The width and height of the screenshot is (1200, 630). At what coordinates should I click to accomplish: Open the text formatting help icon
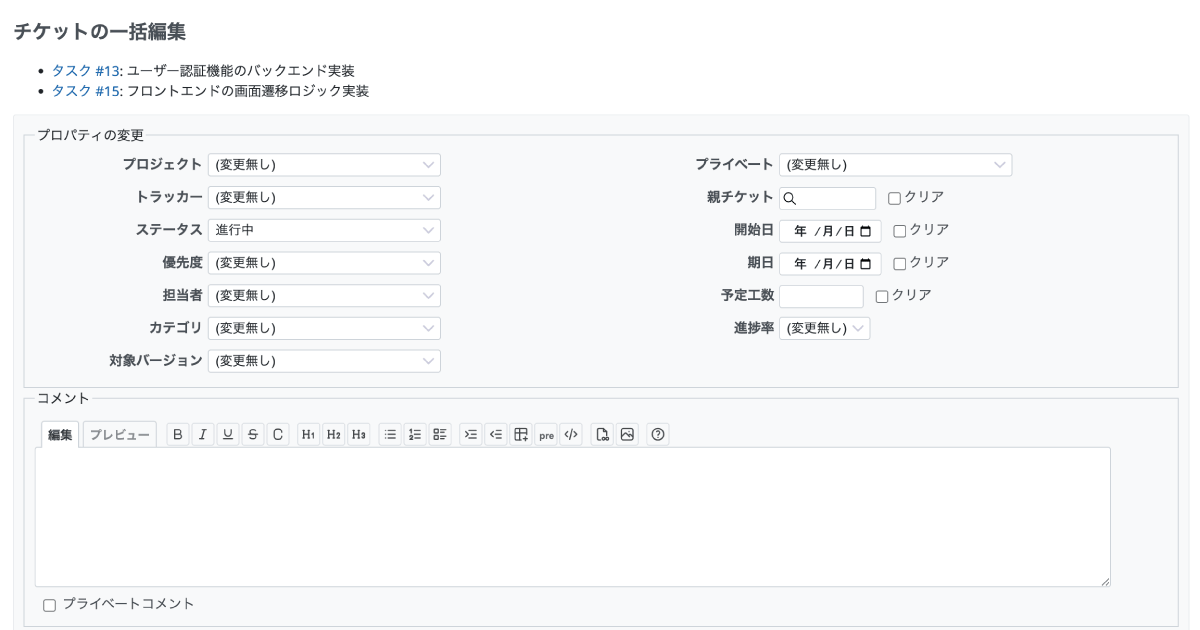(658, 435)
